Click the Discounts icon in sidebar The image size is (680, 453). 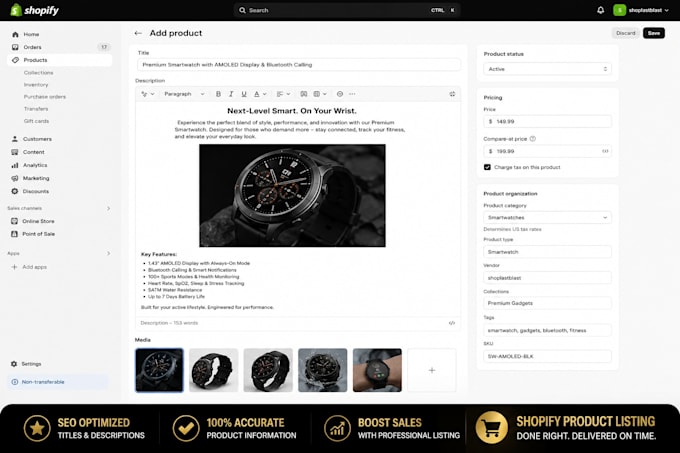(x=15, y=191)
